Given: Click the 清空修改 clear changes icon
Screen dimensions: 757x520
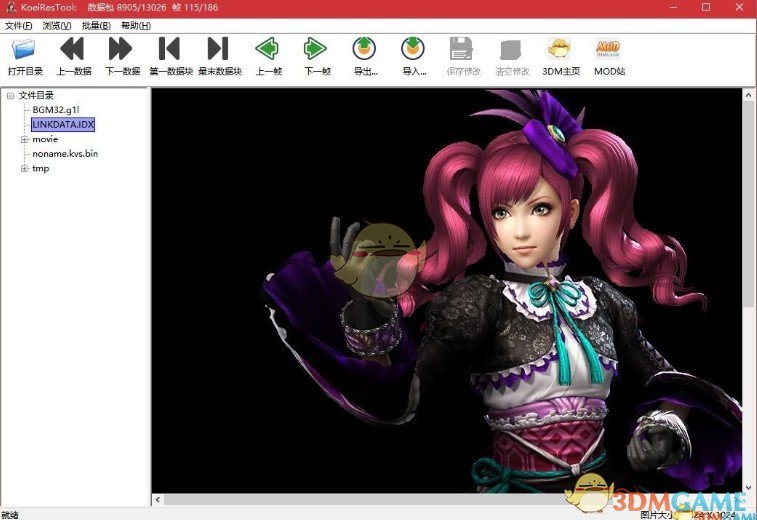Looking at the screenshot, I should click(511, 50).
